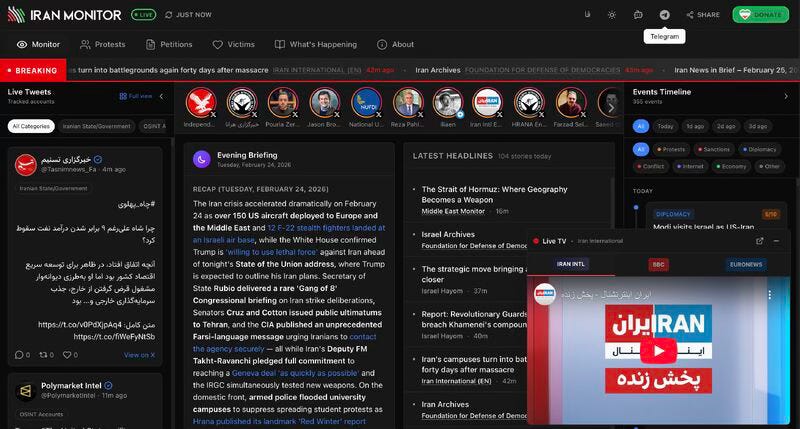Select the Internet event category chip
This screenshot has height=429, width=800.
[690, 166]
